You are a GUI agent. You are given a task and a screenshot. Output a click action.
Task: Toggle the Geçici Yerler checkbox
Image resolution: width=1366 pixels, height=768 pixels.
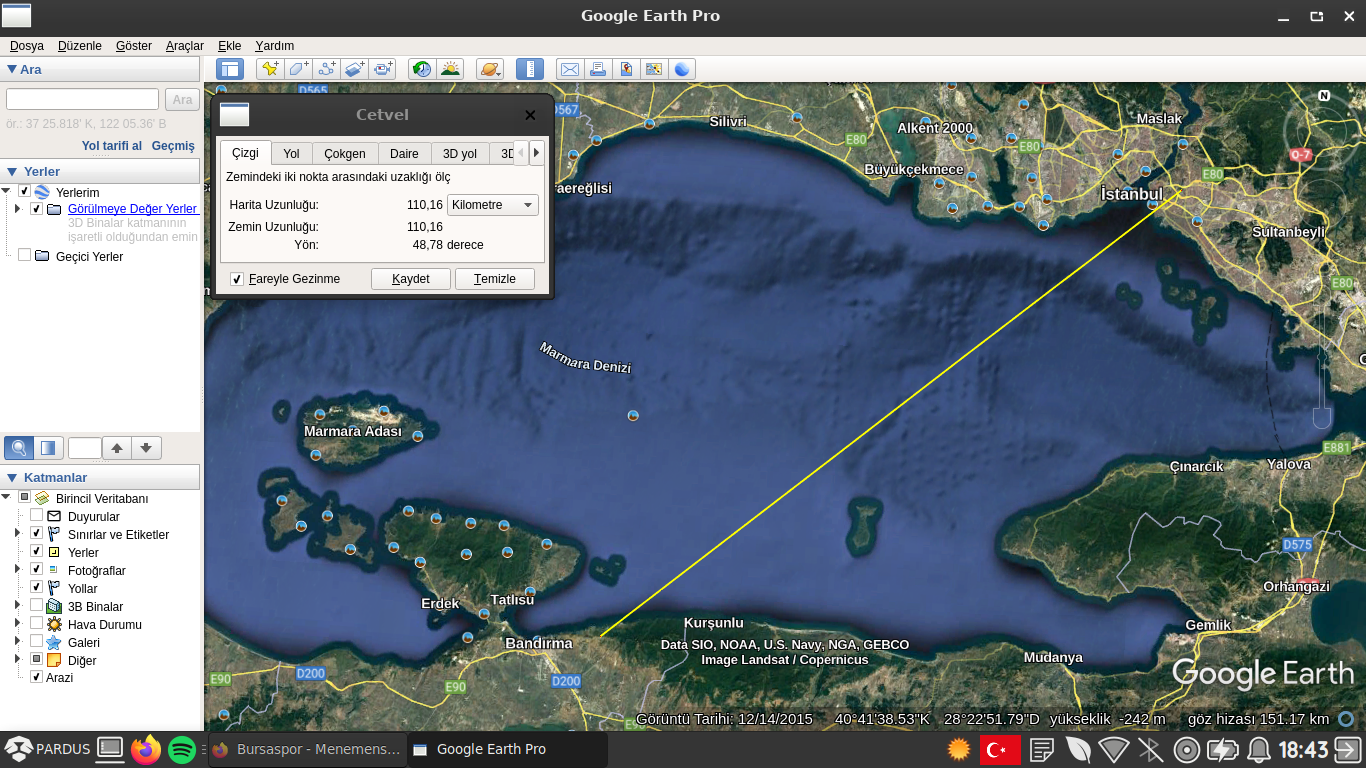24,255
